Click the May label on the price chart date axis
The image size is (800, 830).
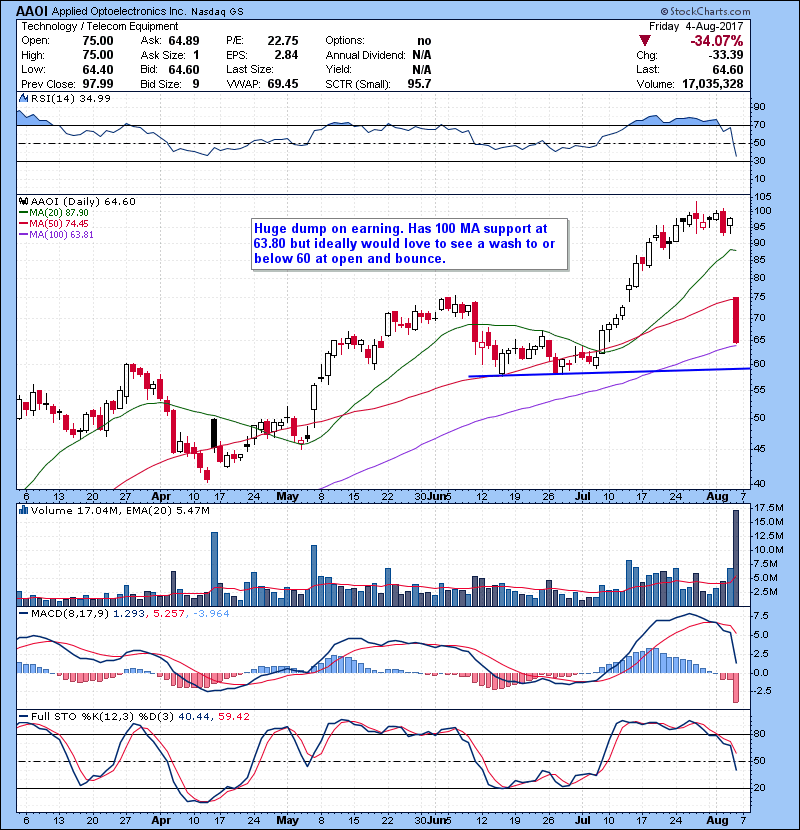click(287, 497)
